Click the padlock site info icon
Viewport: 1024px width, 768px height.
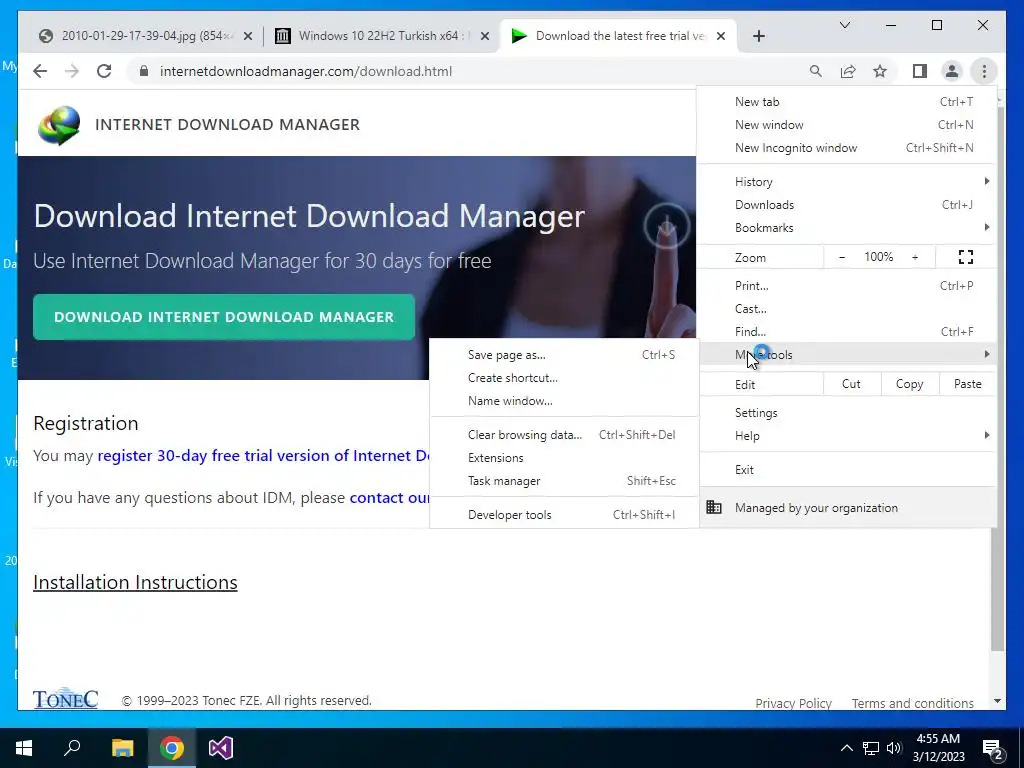click(x=144, y=71)
